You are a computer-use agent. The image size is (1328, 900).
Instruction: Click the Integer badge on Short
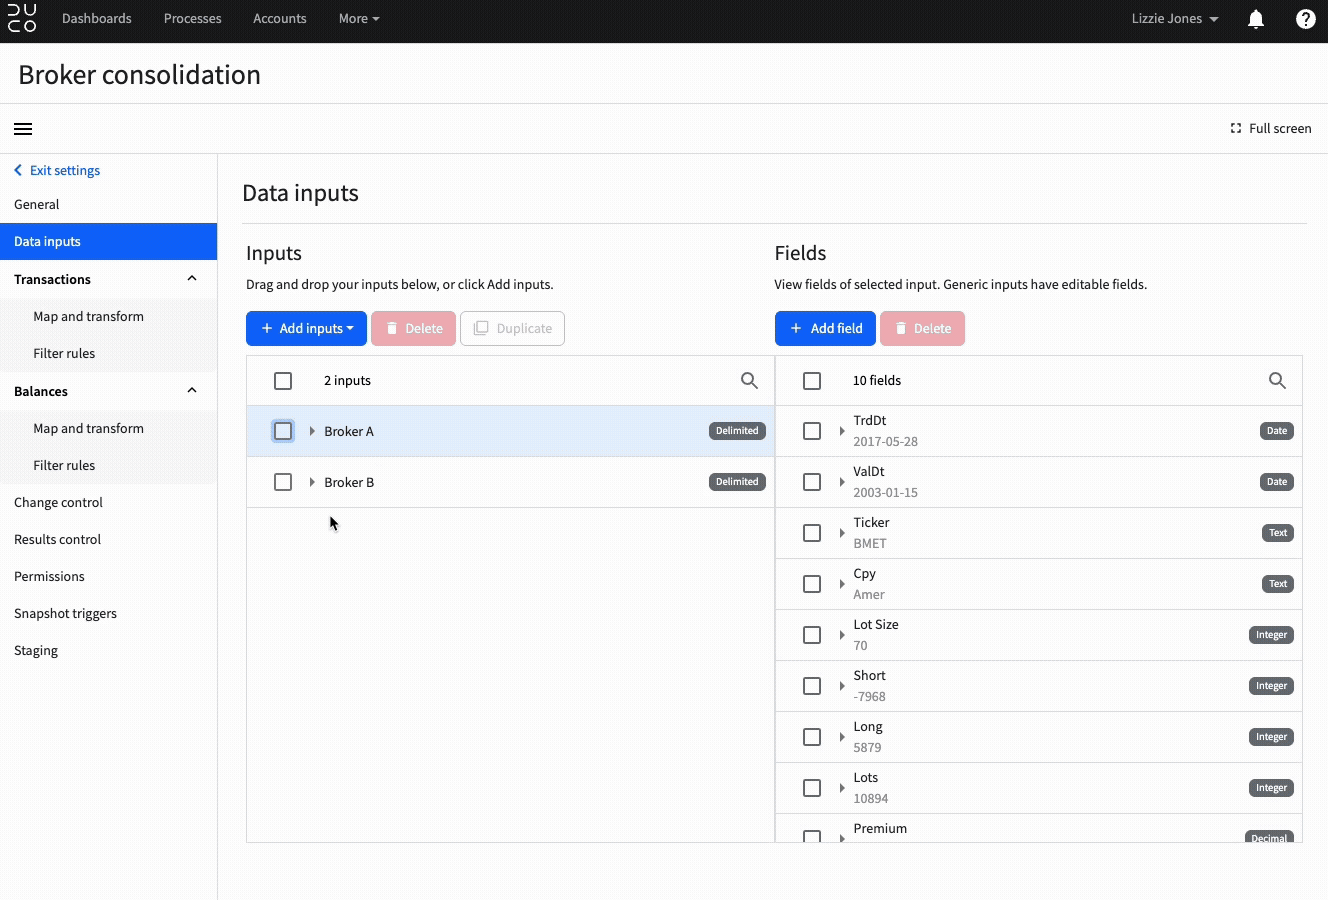[x=1271, y=686]
